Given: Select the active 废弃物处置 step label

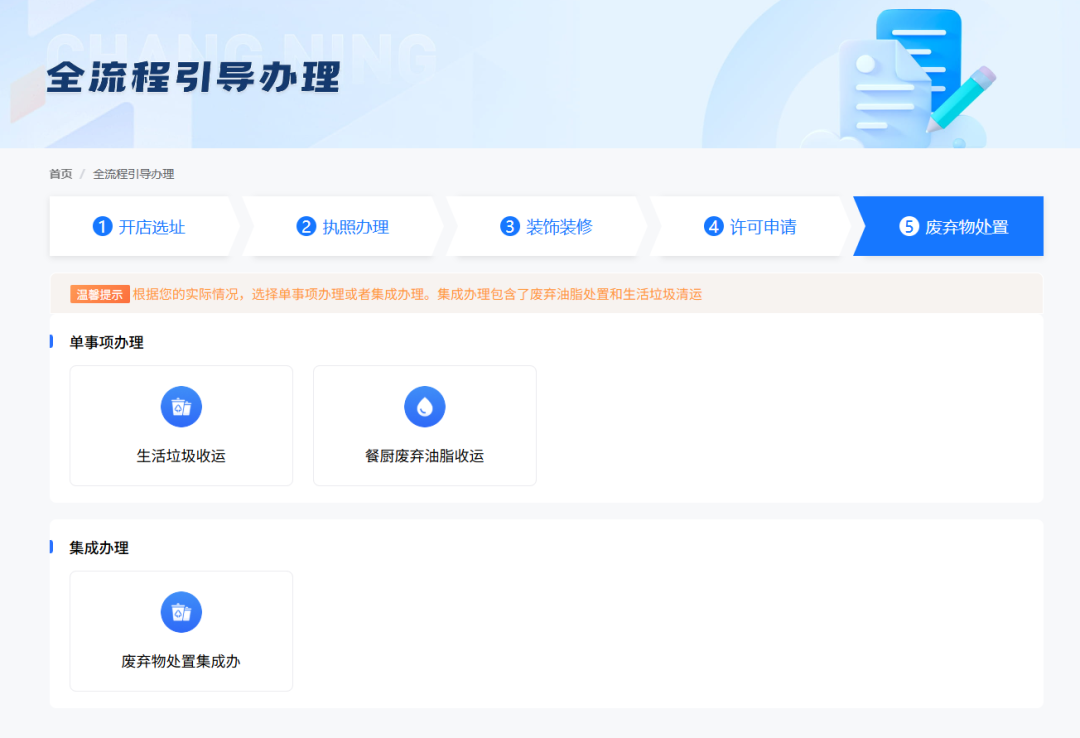Looking at the screenshot, I should 966,227.
